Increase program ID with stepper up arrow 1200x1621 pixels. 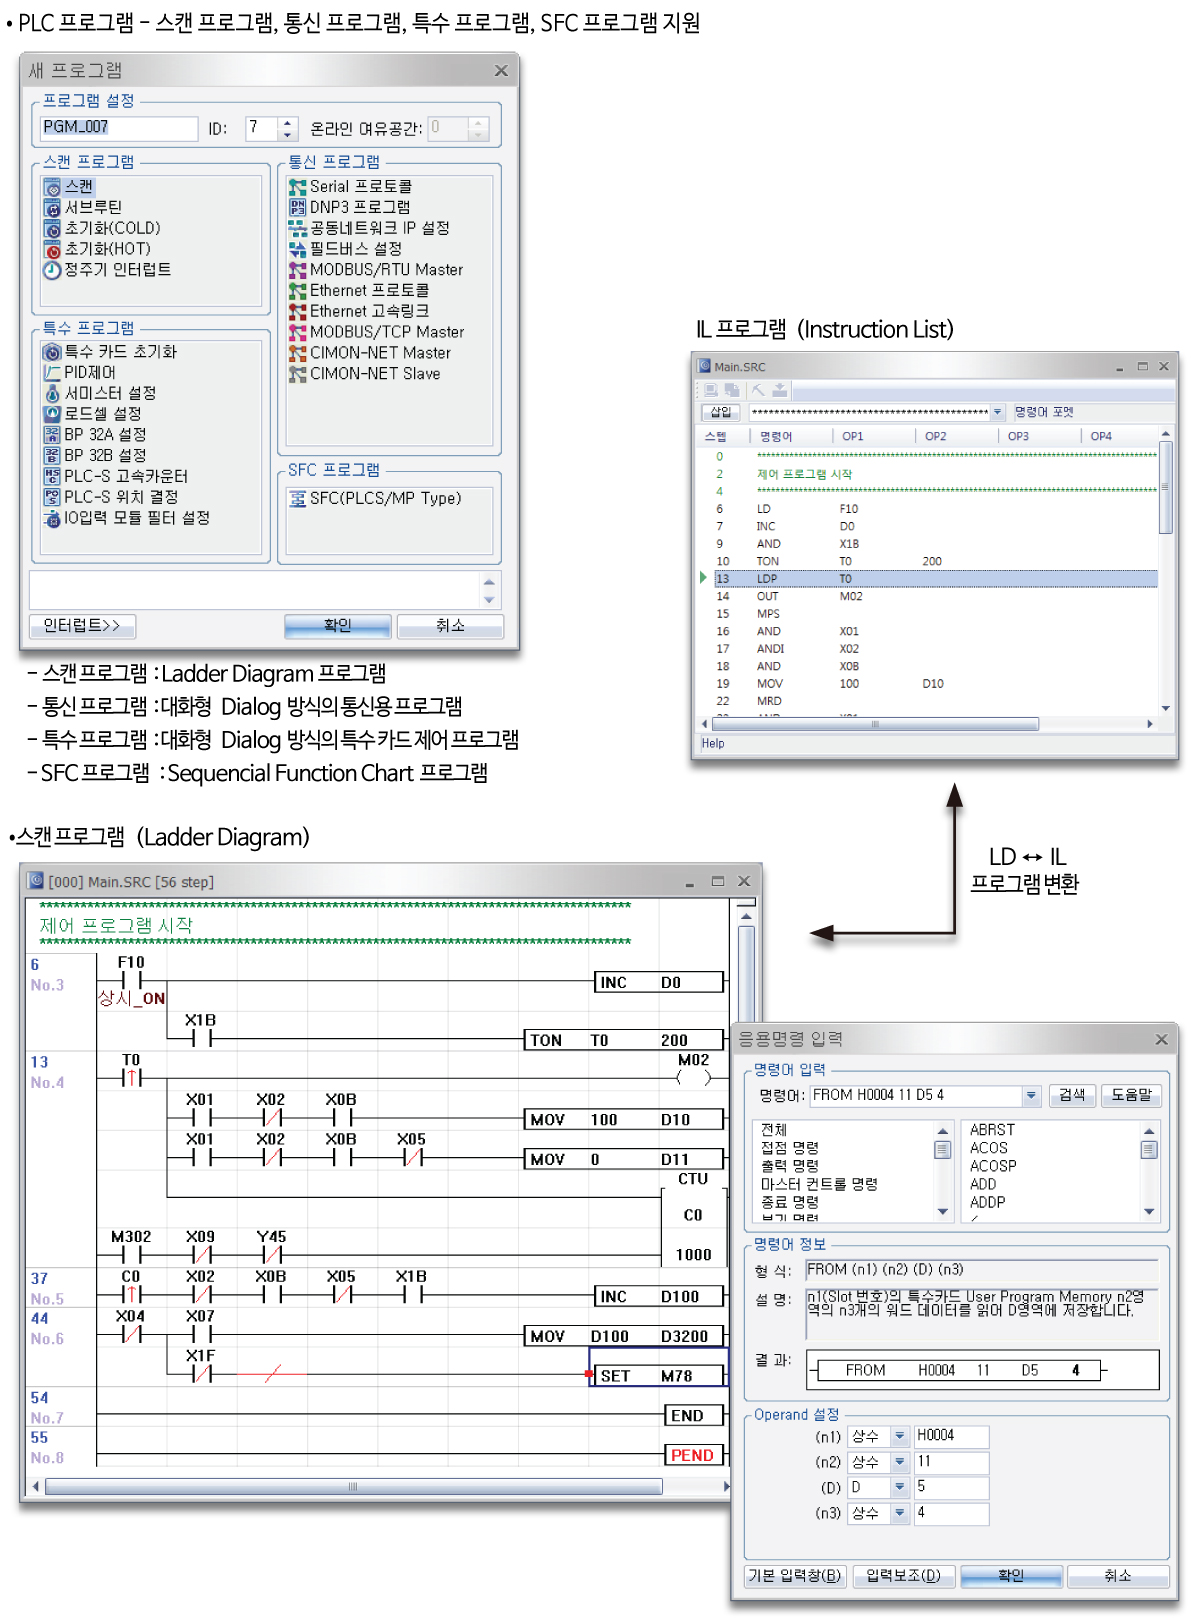click(288, 123)
